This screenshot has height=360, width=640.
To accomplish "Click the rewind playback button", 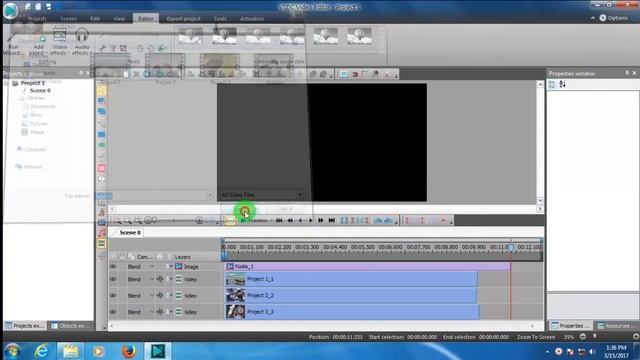I will click(290, 220).
